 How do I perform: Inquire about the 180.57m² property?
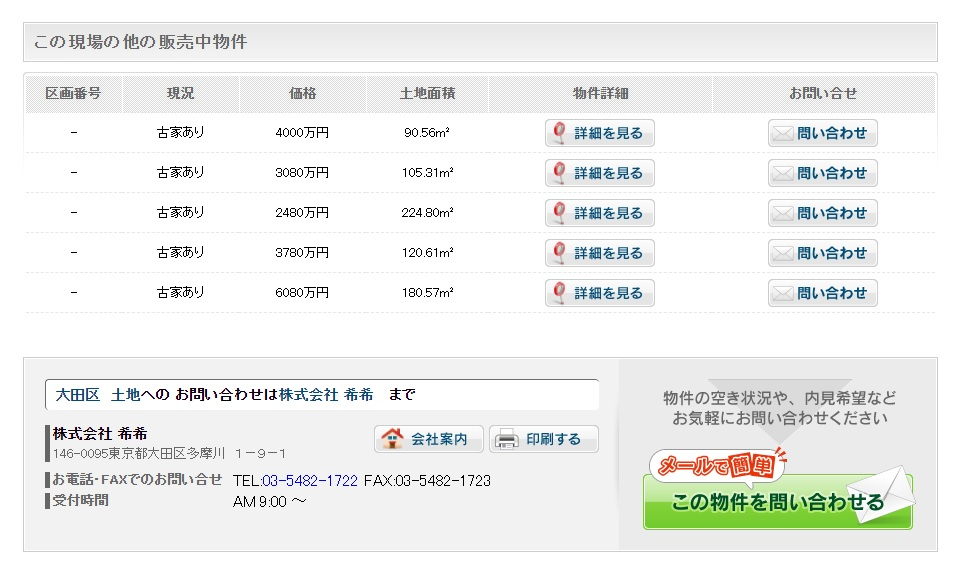click(x=822, y=293)
